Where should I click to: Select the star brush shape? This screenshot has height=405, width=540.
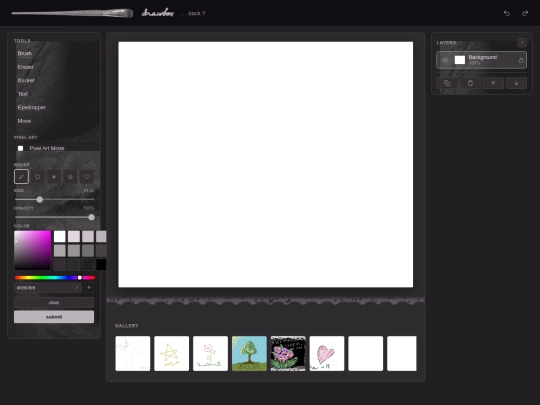click(70, 177)
